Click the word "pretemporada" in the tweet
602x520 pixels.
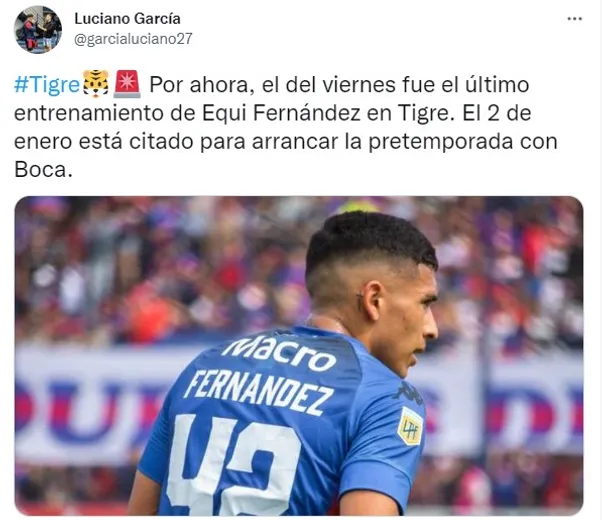(x=441, y=141)
